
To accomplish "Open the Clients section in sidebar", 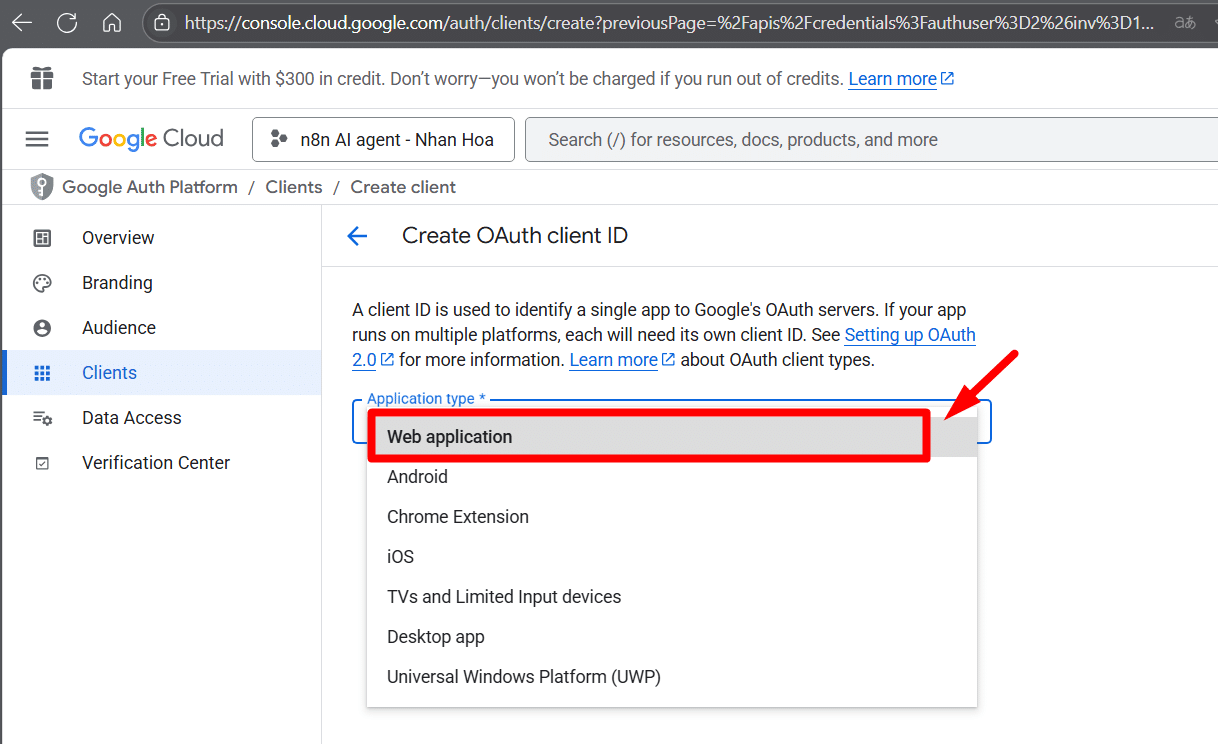I will click(x=109, y=373).
